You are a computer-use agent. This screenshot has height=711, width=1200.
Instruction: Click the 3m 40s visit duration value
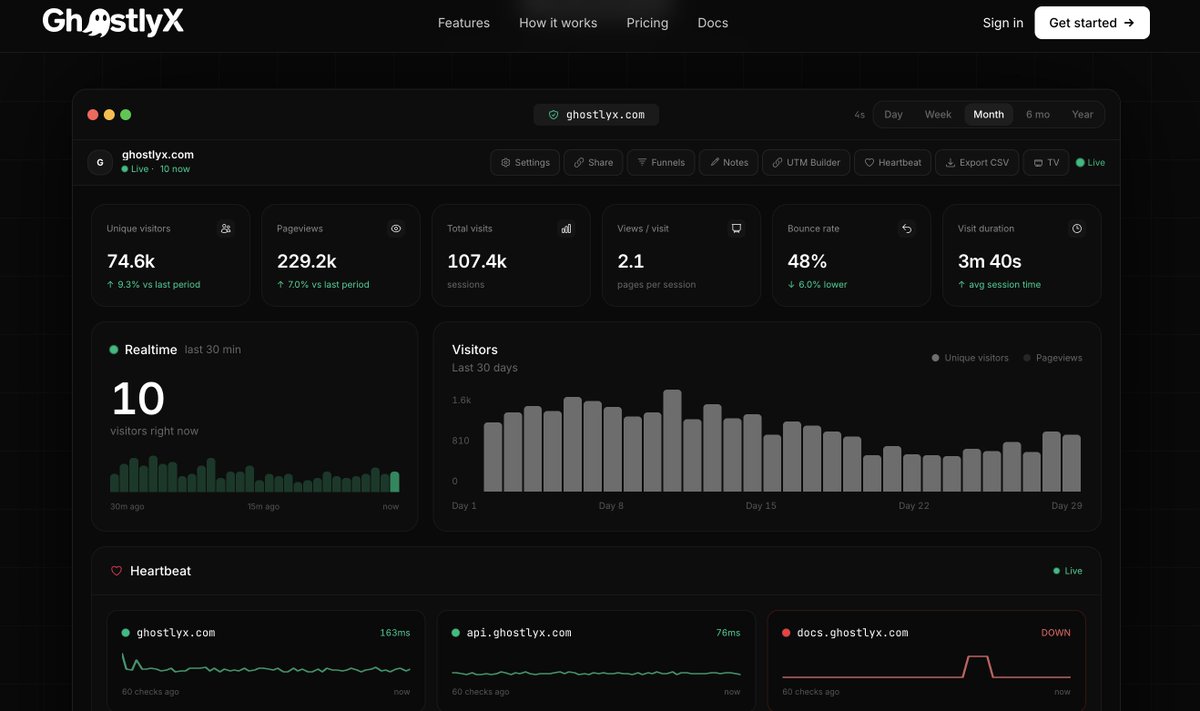[x=989, y=262]
